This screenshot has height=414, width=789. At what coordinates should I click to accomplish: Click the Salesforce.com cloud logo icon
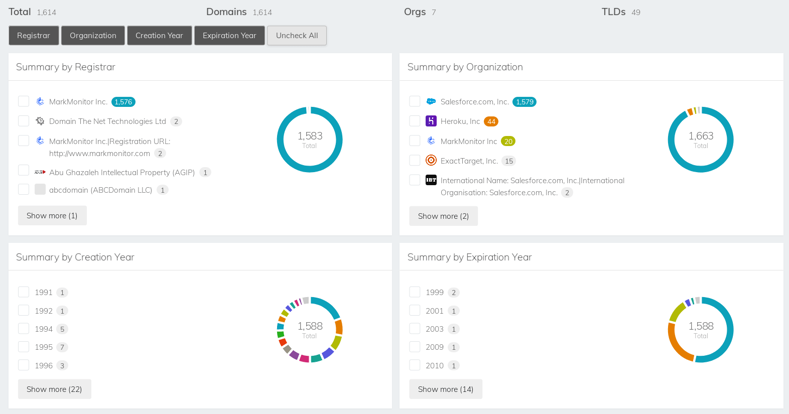pos(431,102)
